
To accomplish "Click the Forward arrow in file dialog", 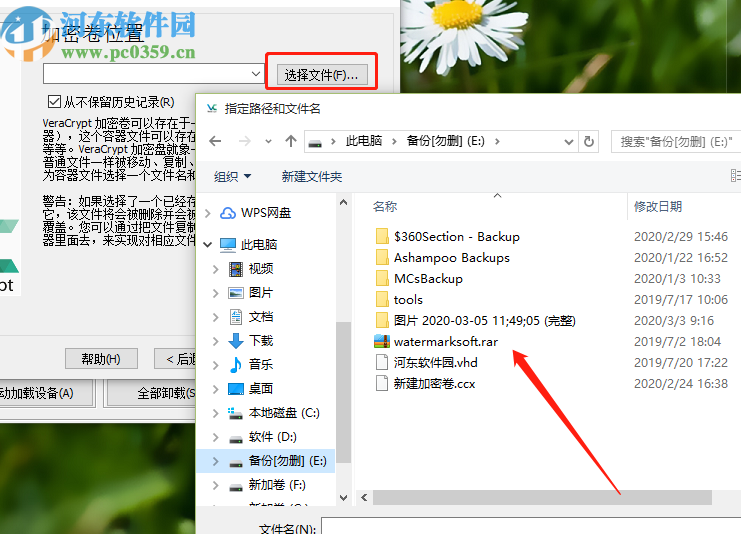I will (244, 141).
